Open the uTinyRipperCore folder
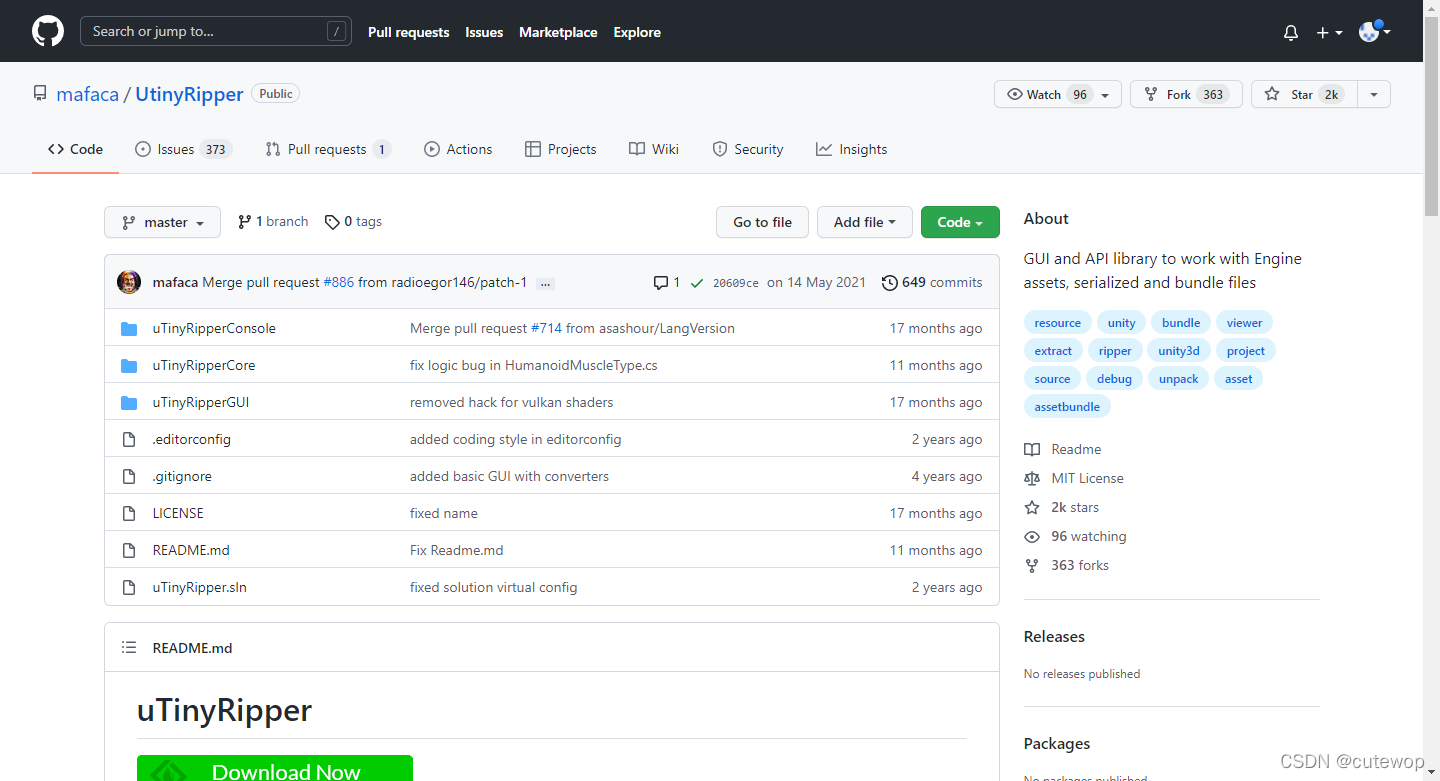The image size is (1440, 781). click(x=204, y=365)
